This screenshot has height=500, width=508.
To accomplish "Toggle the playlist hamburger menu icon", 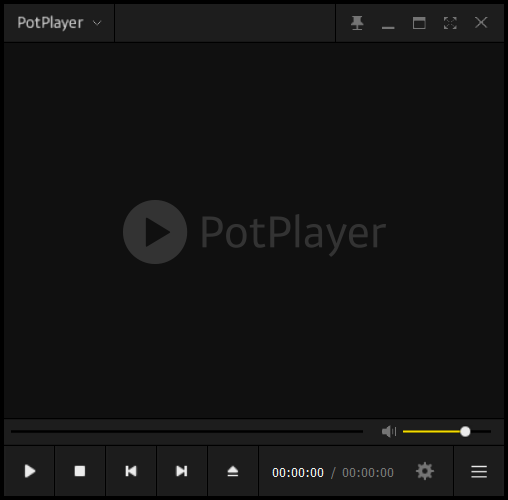I will click(x=479, y=471).
